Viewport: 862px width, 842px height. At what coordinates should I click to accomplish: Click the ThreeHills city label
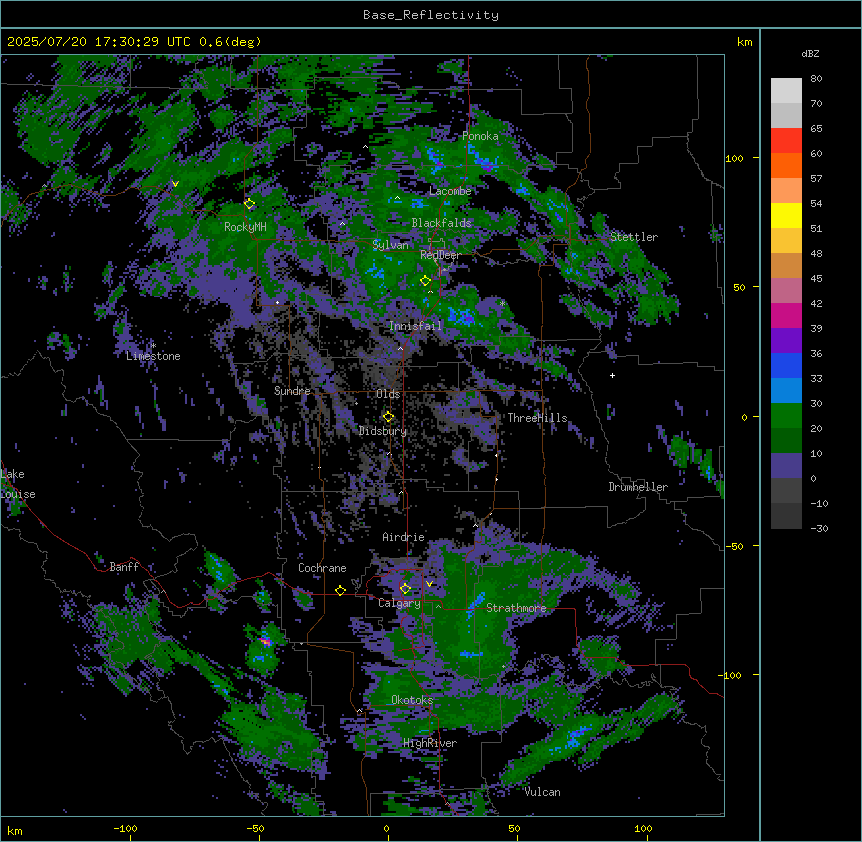pyautogui.click(x=537, y=418)
